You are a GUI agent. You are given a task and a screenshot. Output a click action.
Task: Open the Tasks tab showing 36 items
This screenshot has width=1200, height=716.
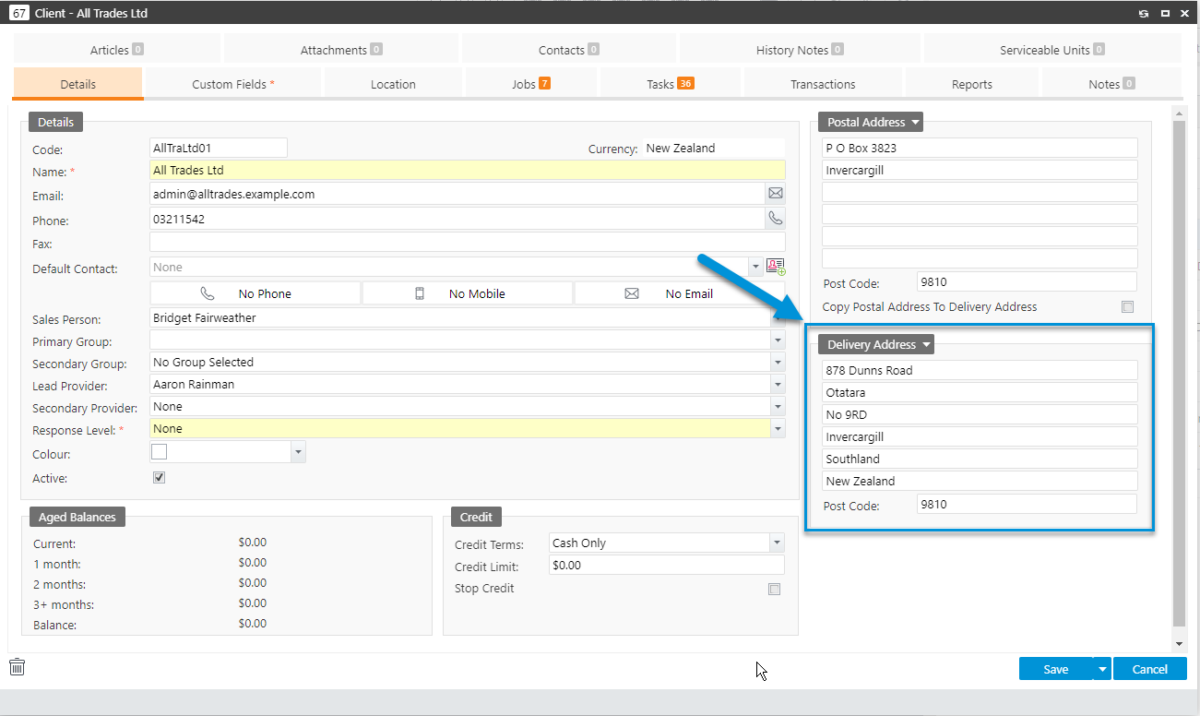point(670,84)
